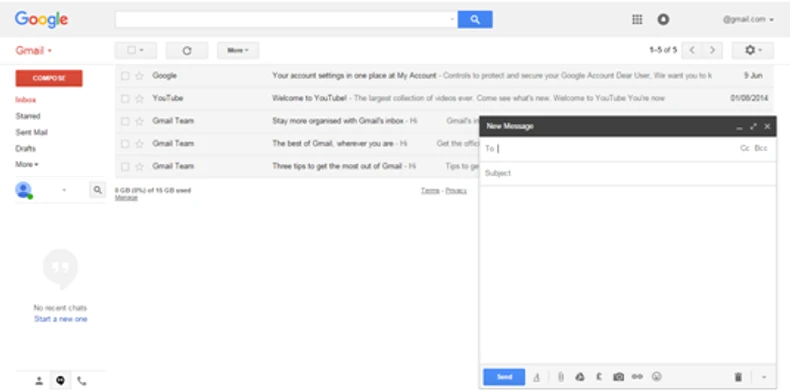Open formatting options icon in compose toolbar
Viewport: 790px width, 392px height.
537,377
